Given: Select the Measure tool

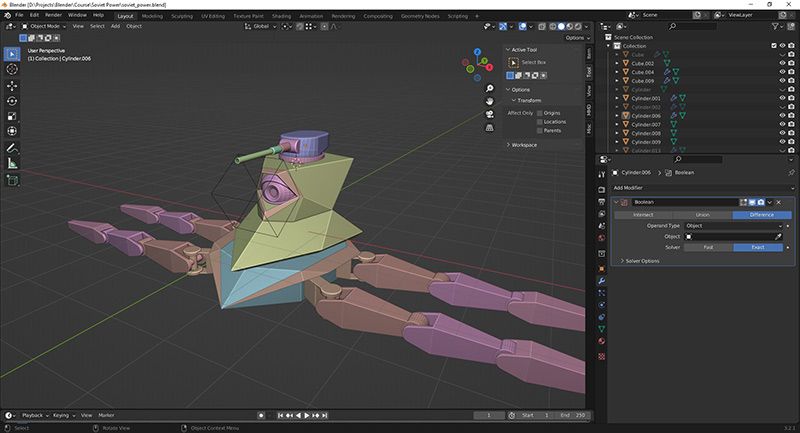Looking at the screenshot, I should (12, 163).
